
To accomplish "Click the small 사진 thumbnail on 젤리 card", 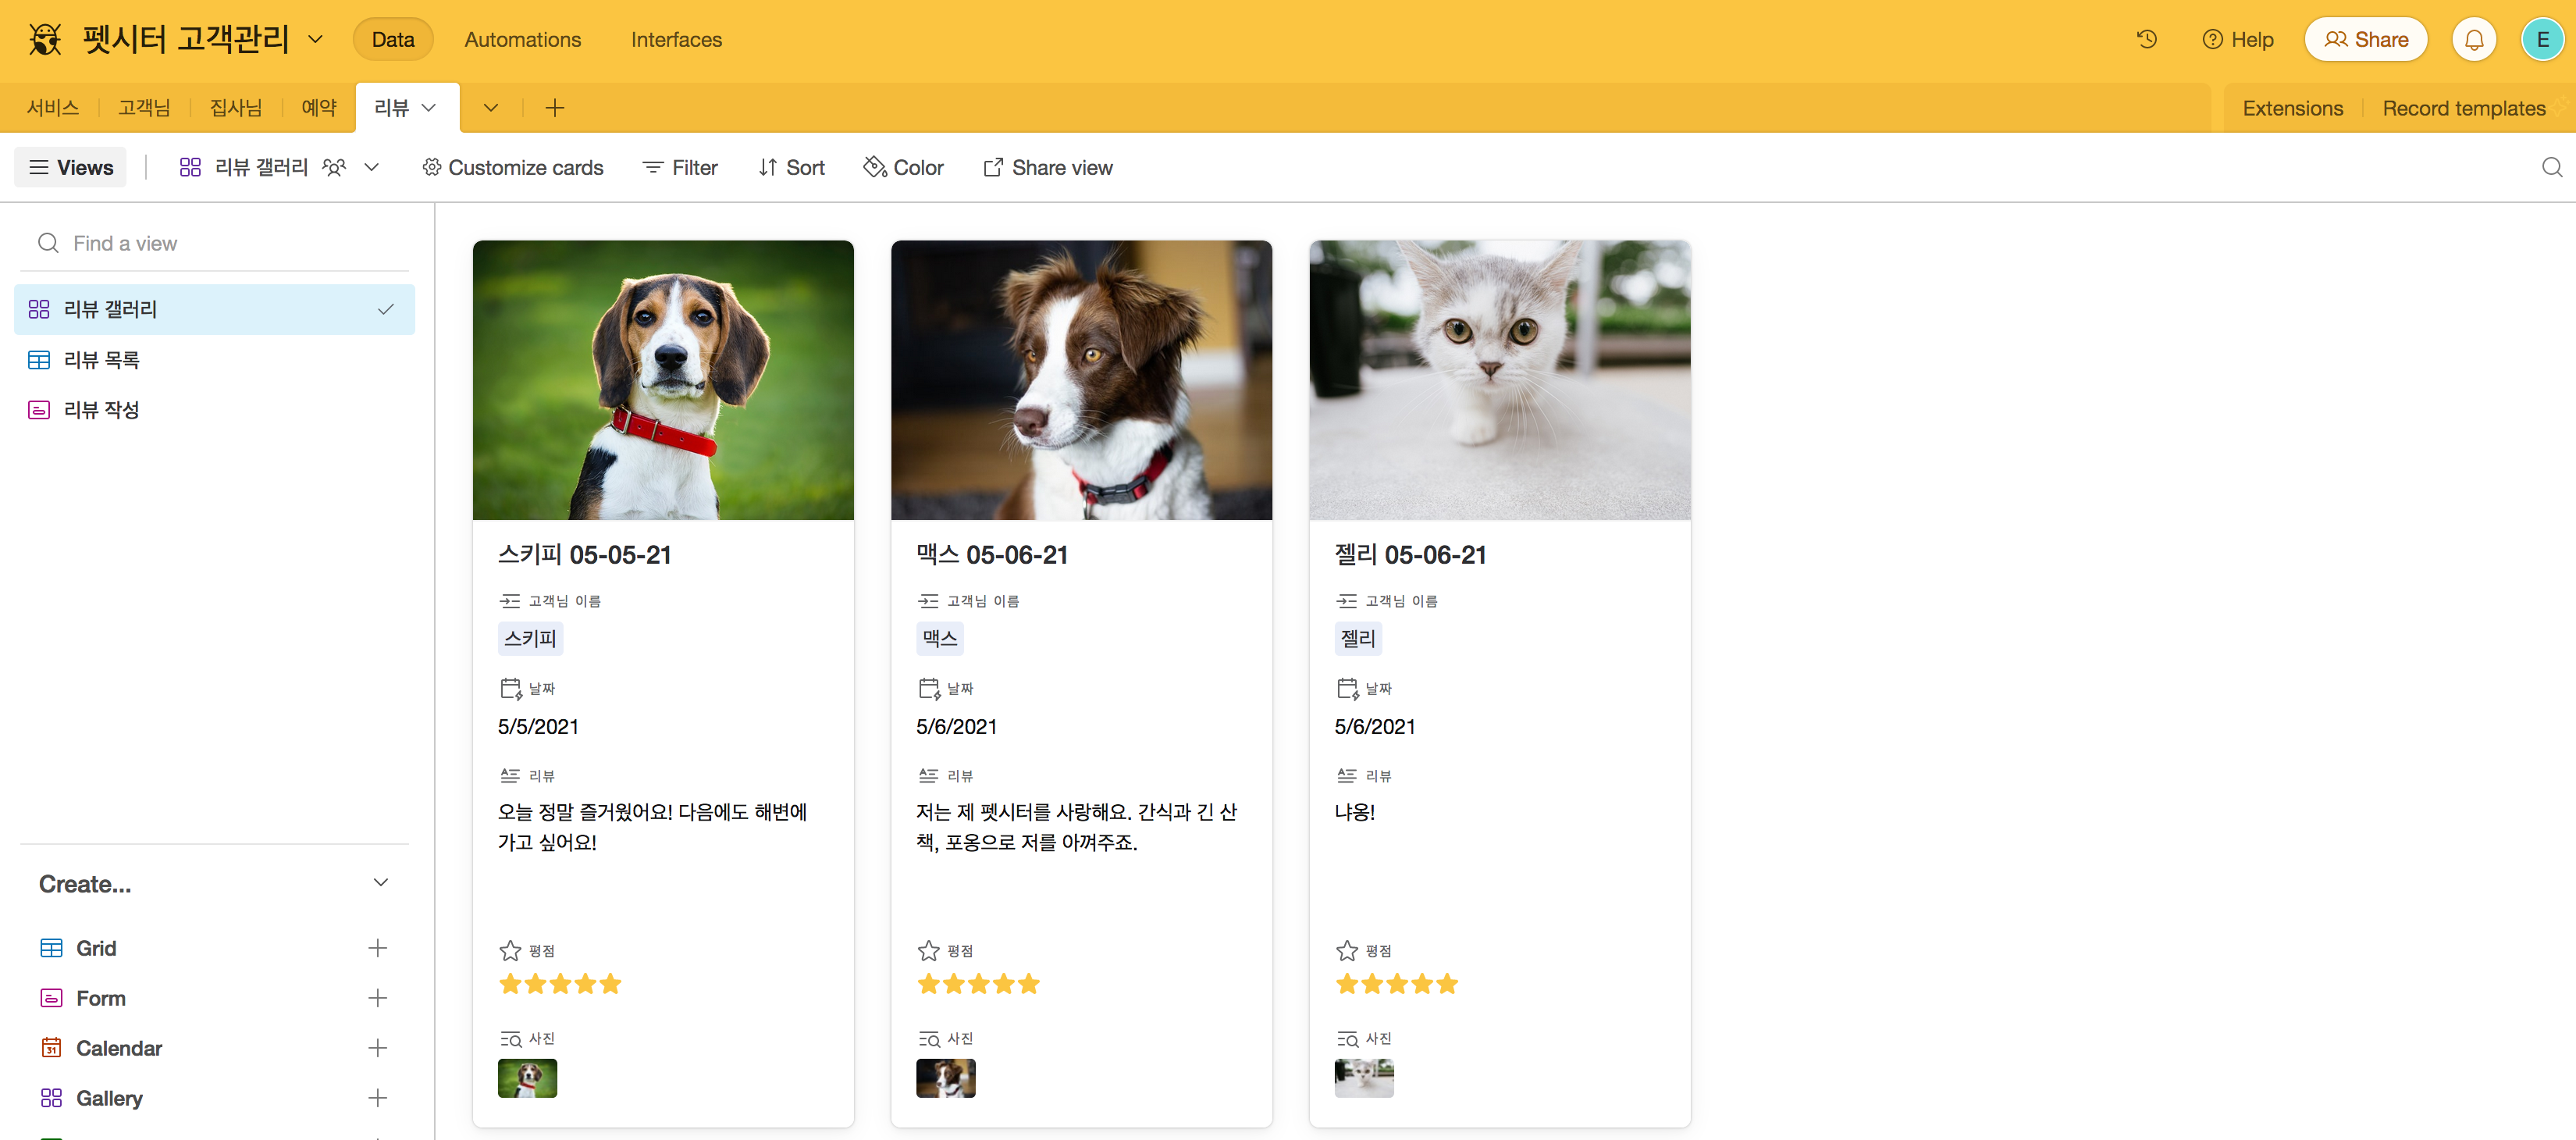I will (x=1364, y=1078).
